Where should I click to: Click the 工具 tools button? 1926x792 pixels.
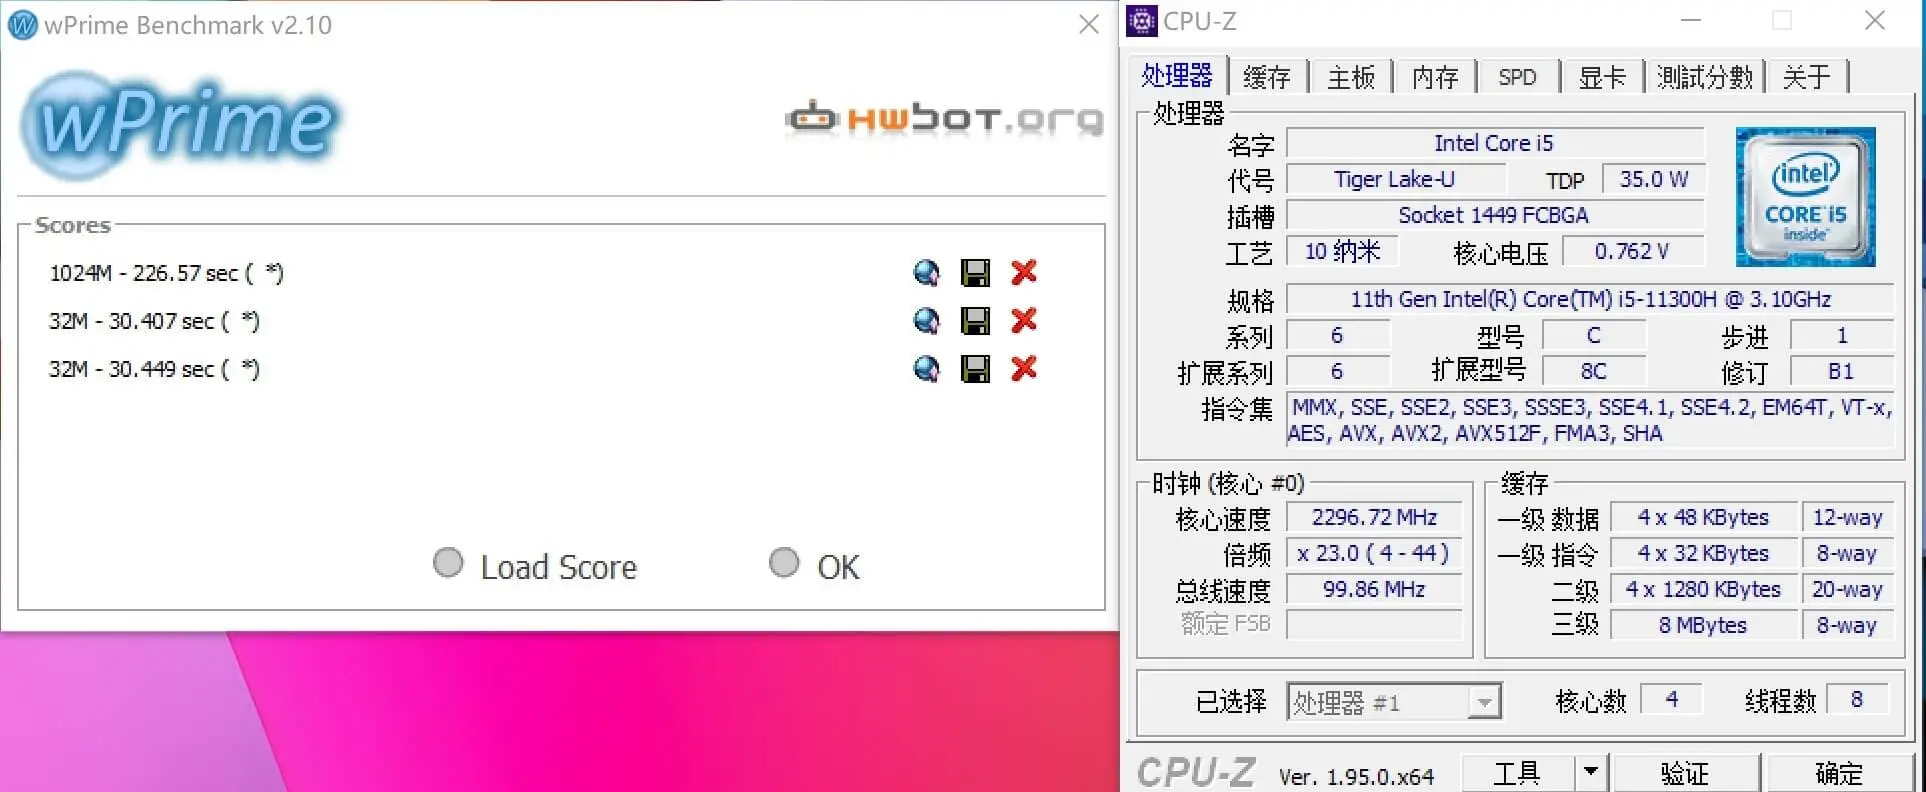click(1517, 773)
